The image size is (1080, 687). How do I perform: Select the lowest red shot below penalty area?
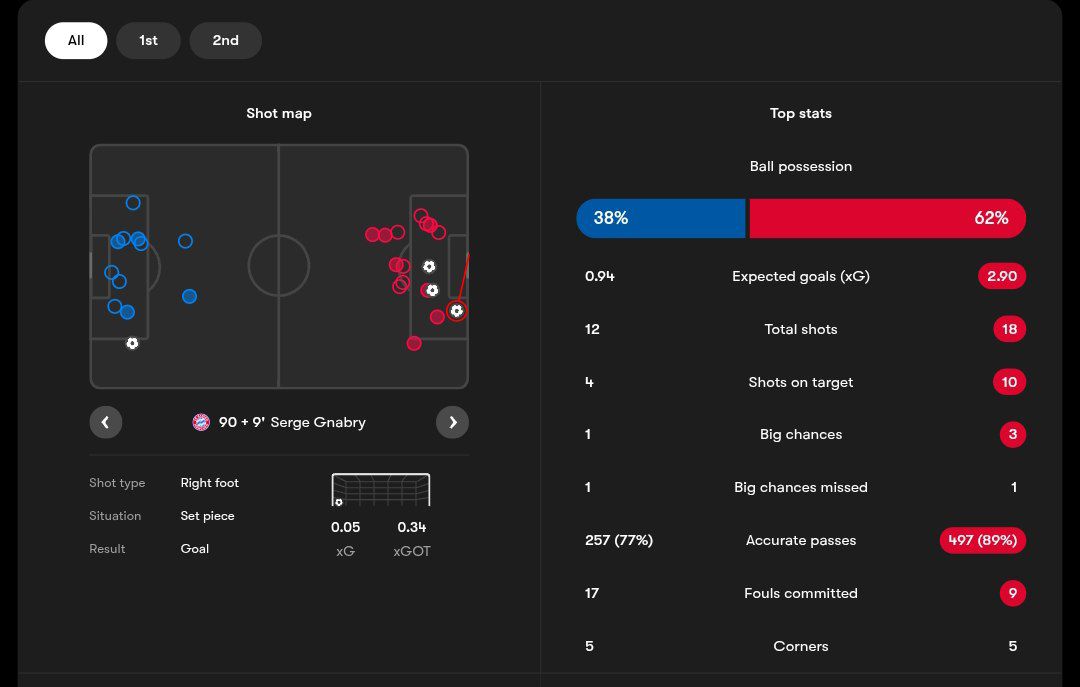(x=414, y=343)
